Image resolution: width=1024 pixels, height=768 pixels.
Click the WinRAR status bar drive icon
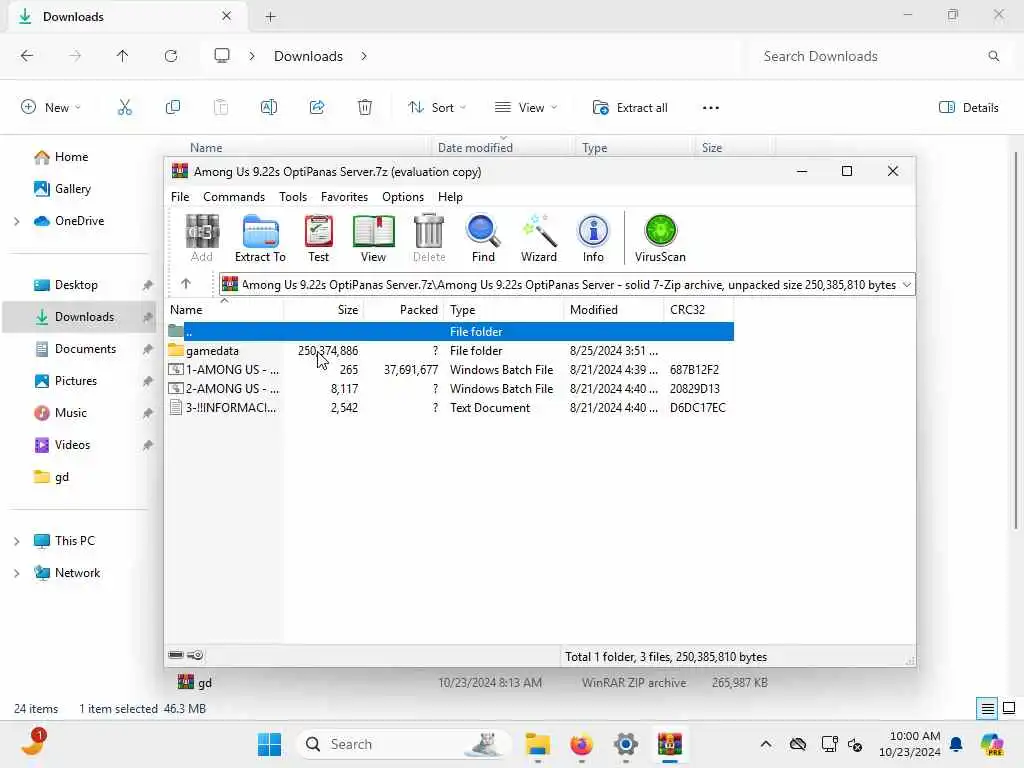coord(176,655)
